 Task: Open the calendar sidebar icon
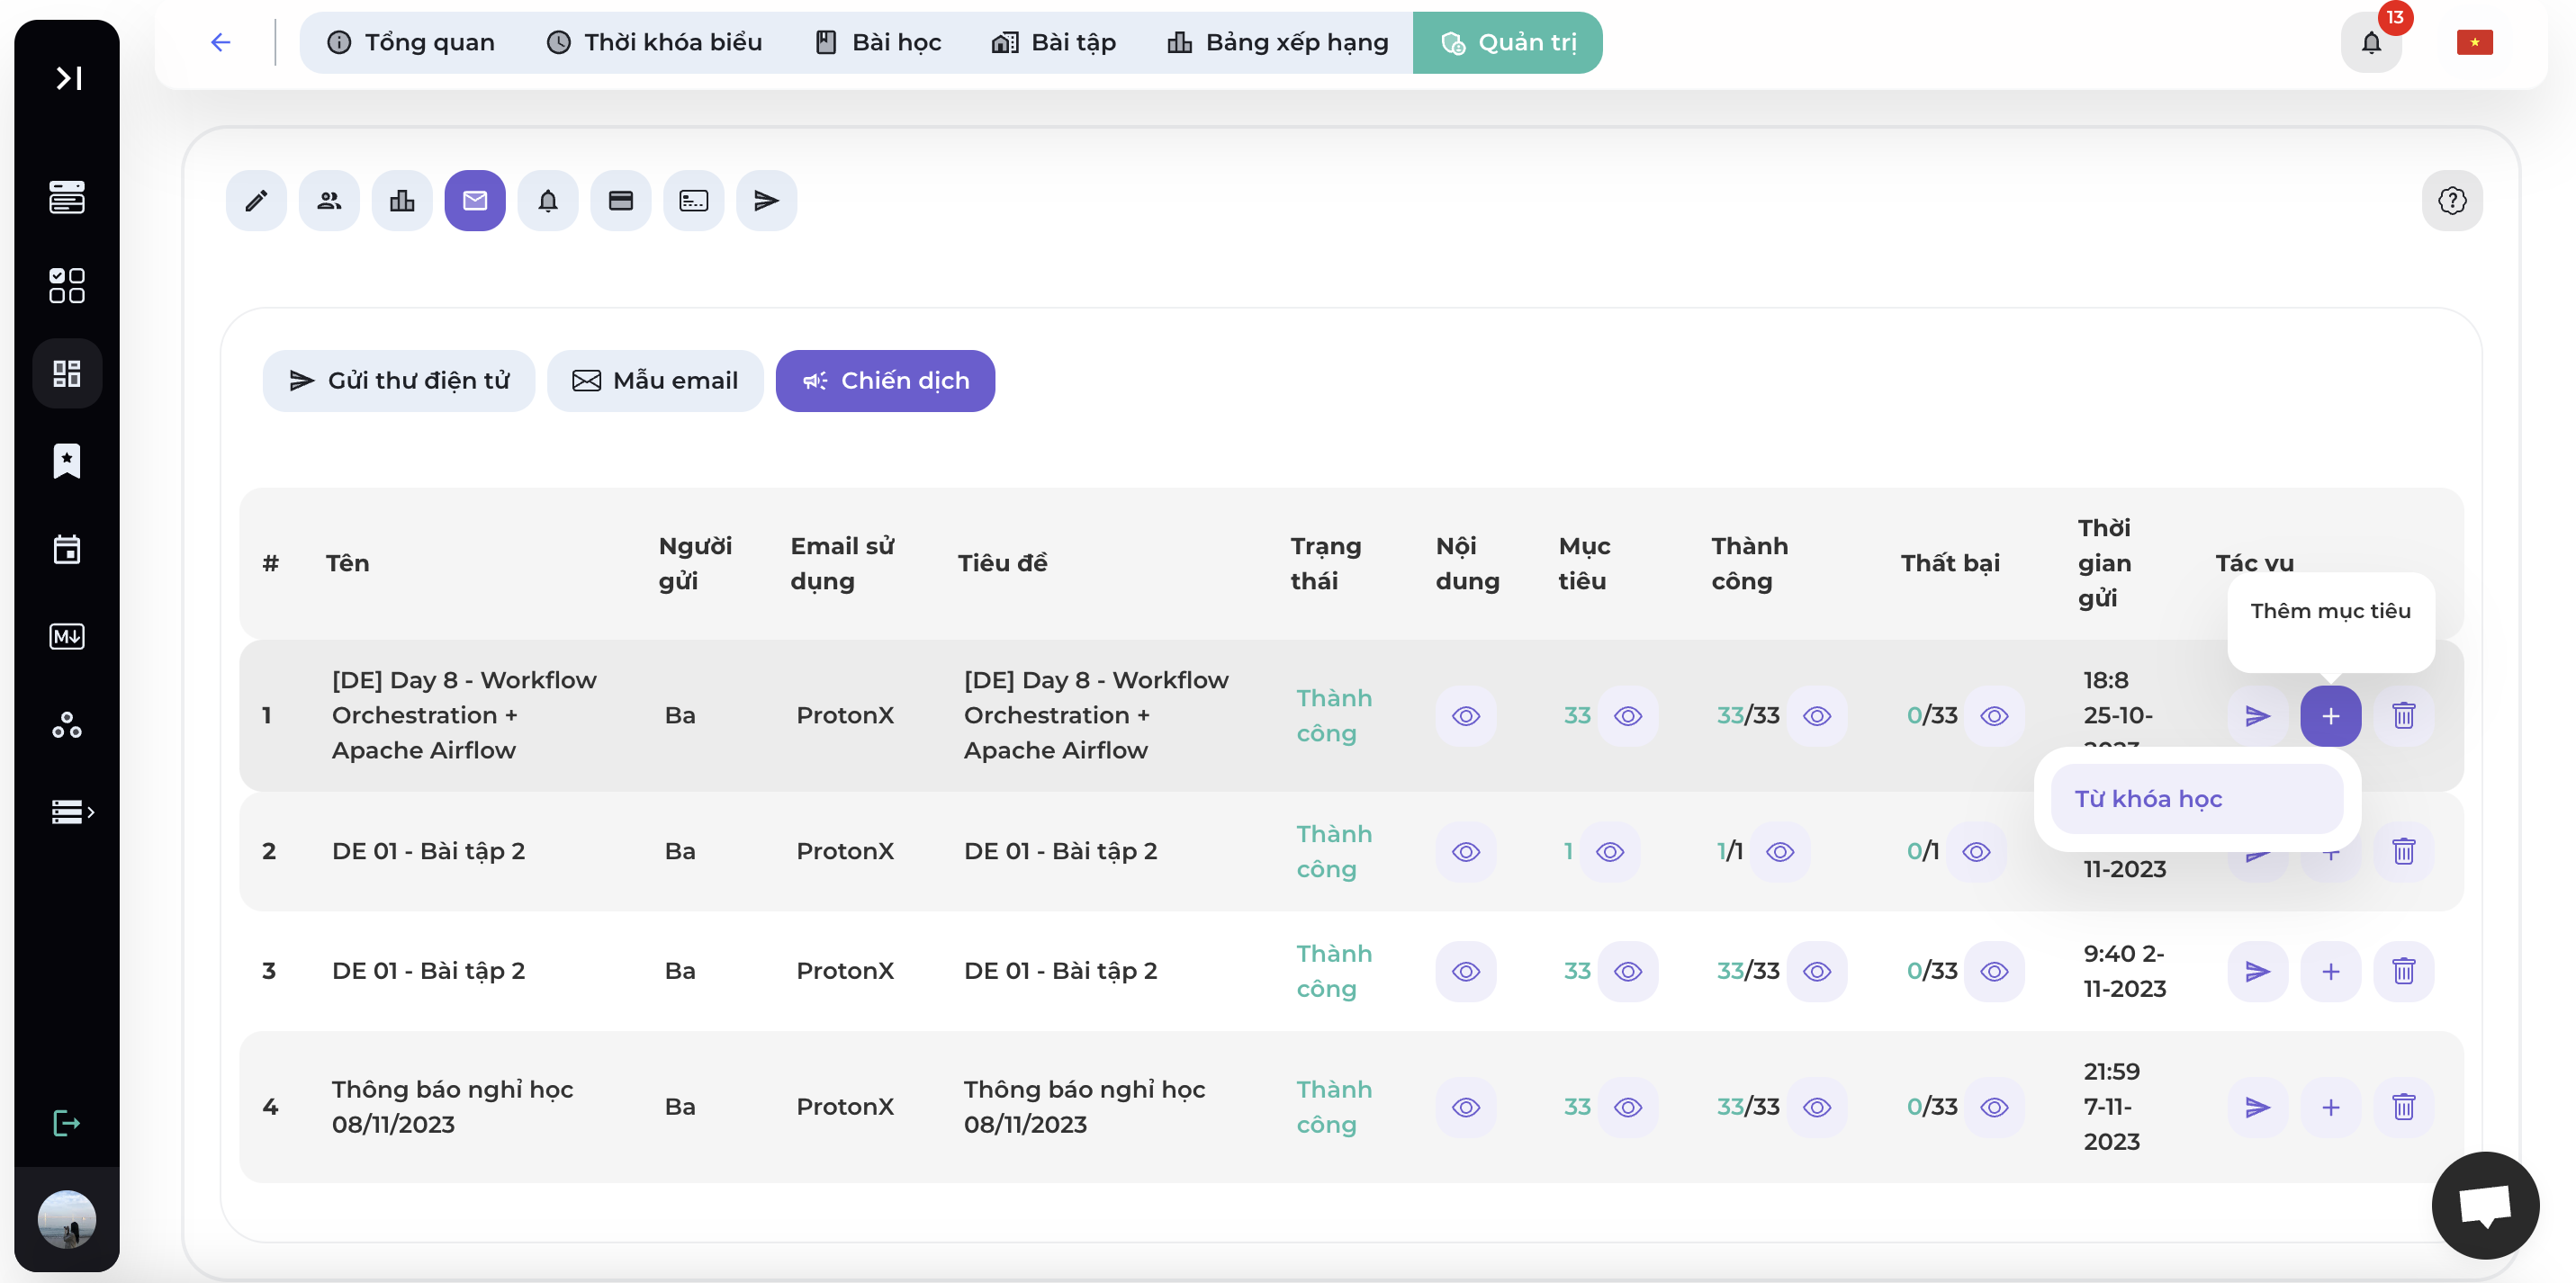coord(67,549)
